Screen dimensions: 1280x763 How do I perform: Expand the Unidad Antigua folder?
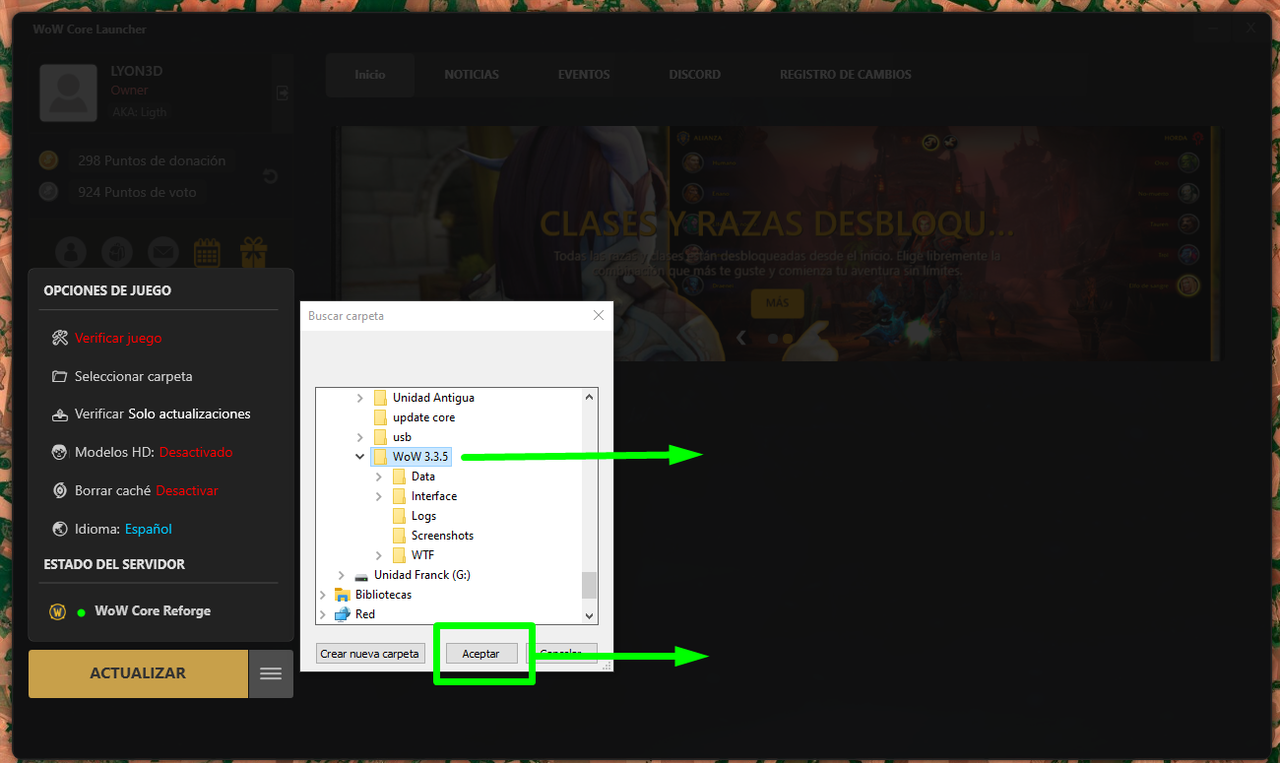(360, 398)
